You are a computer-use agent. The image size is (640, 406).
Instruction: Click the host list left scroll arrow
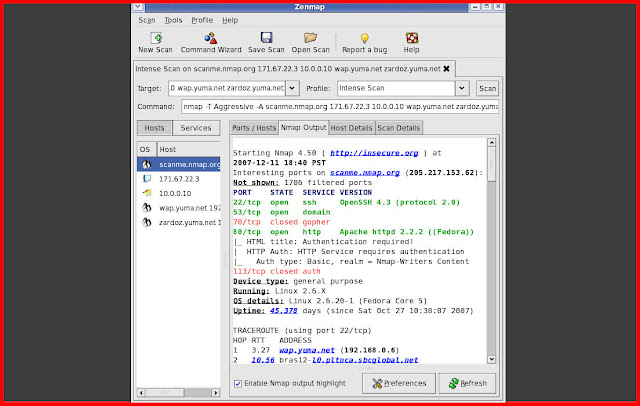pyautogui.click(x=141, y=393)
